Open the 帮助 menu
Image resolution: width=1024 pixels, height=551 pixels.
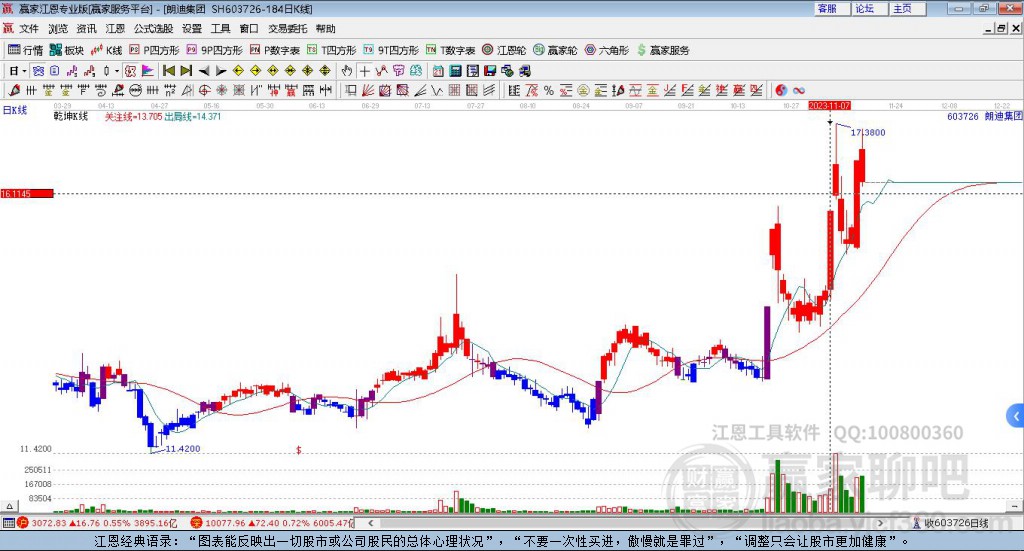pyautogui.click(x=325, y=29)
